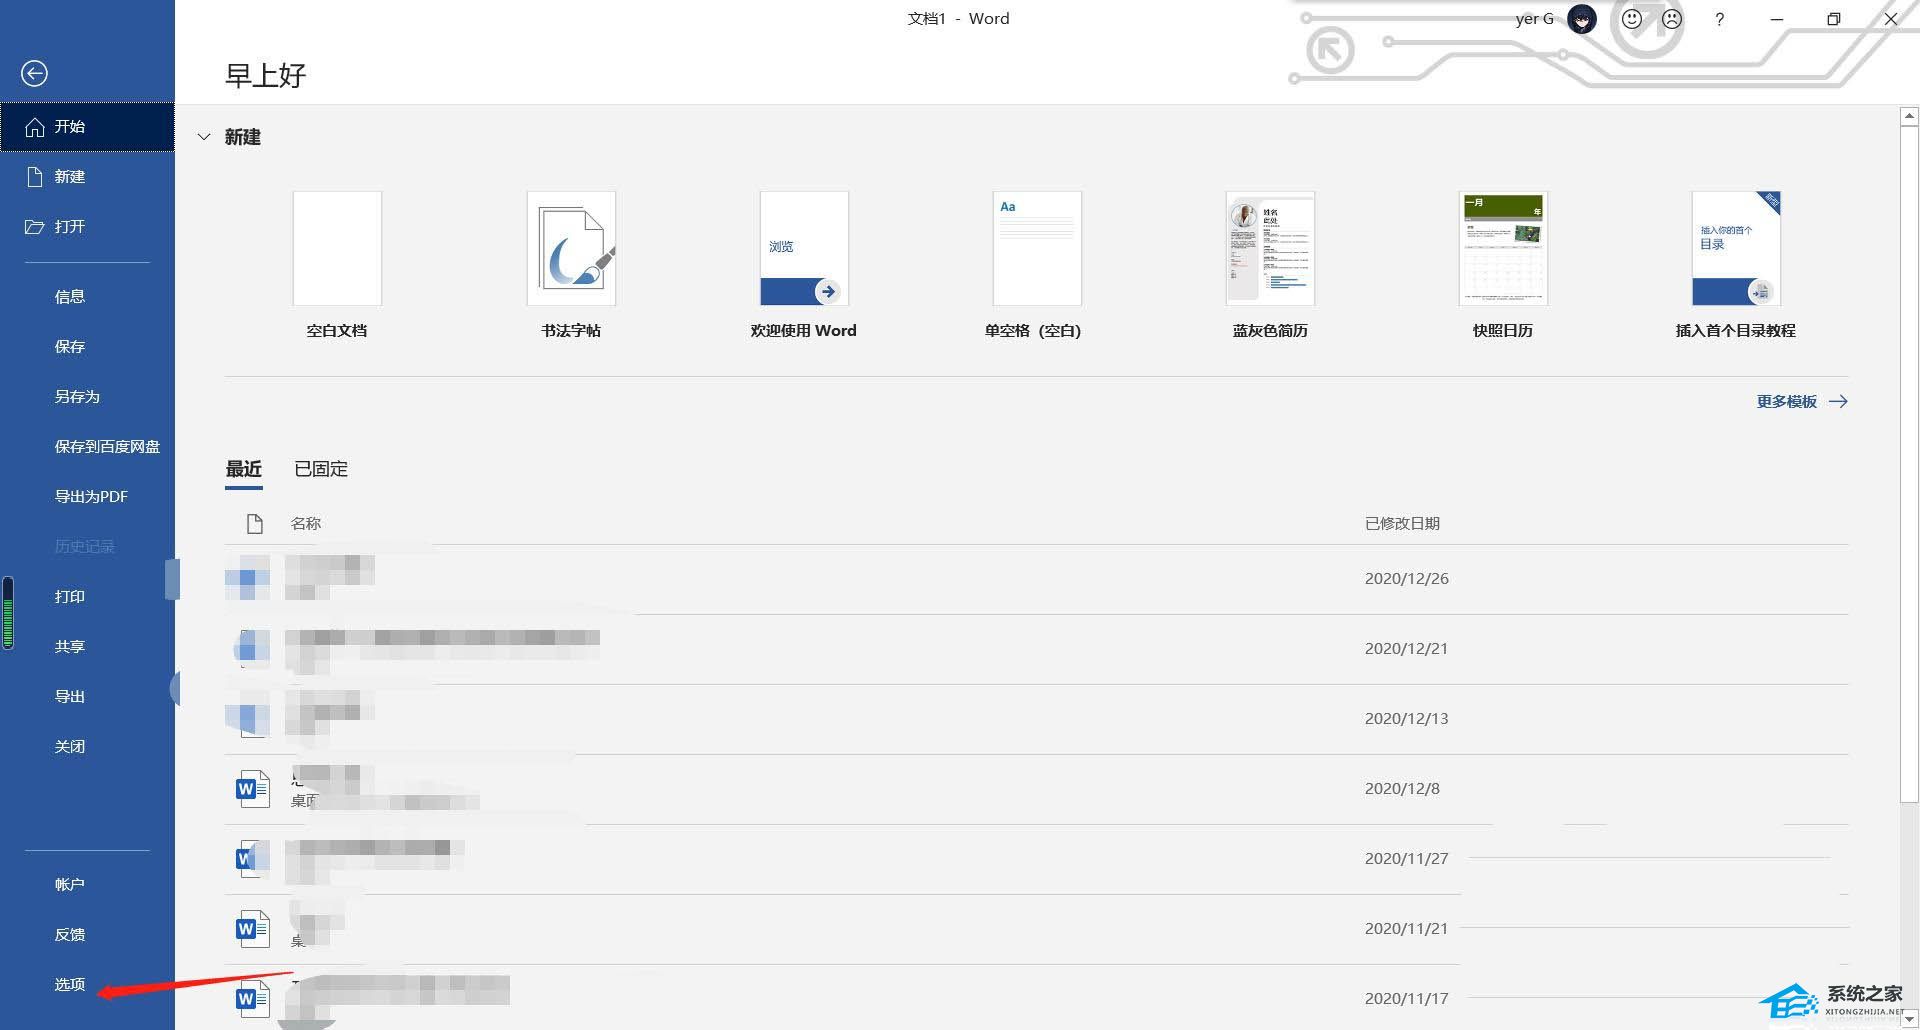Open help with the question mark icon
1920x1030 pixels.
coord(1719,19)
